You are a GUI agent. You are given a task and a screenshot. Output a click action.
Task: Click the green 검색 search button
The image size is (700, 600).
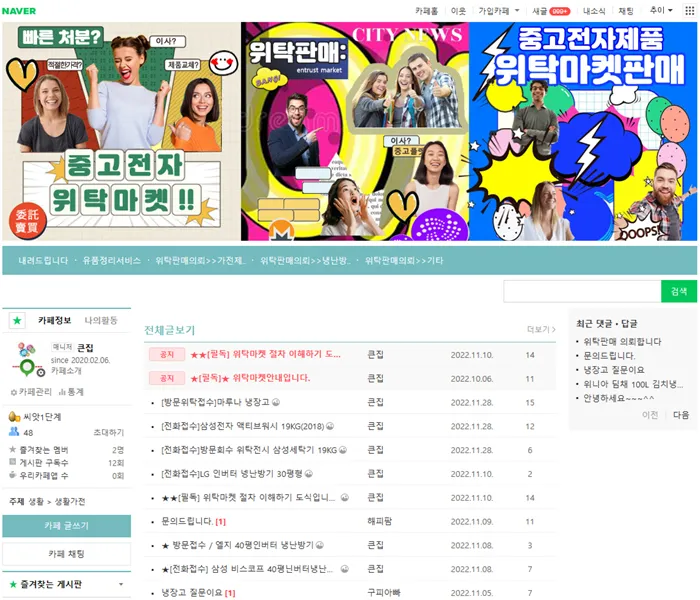click(x=679, y=291)
